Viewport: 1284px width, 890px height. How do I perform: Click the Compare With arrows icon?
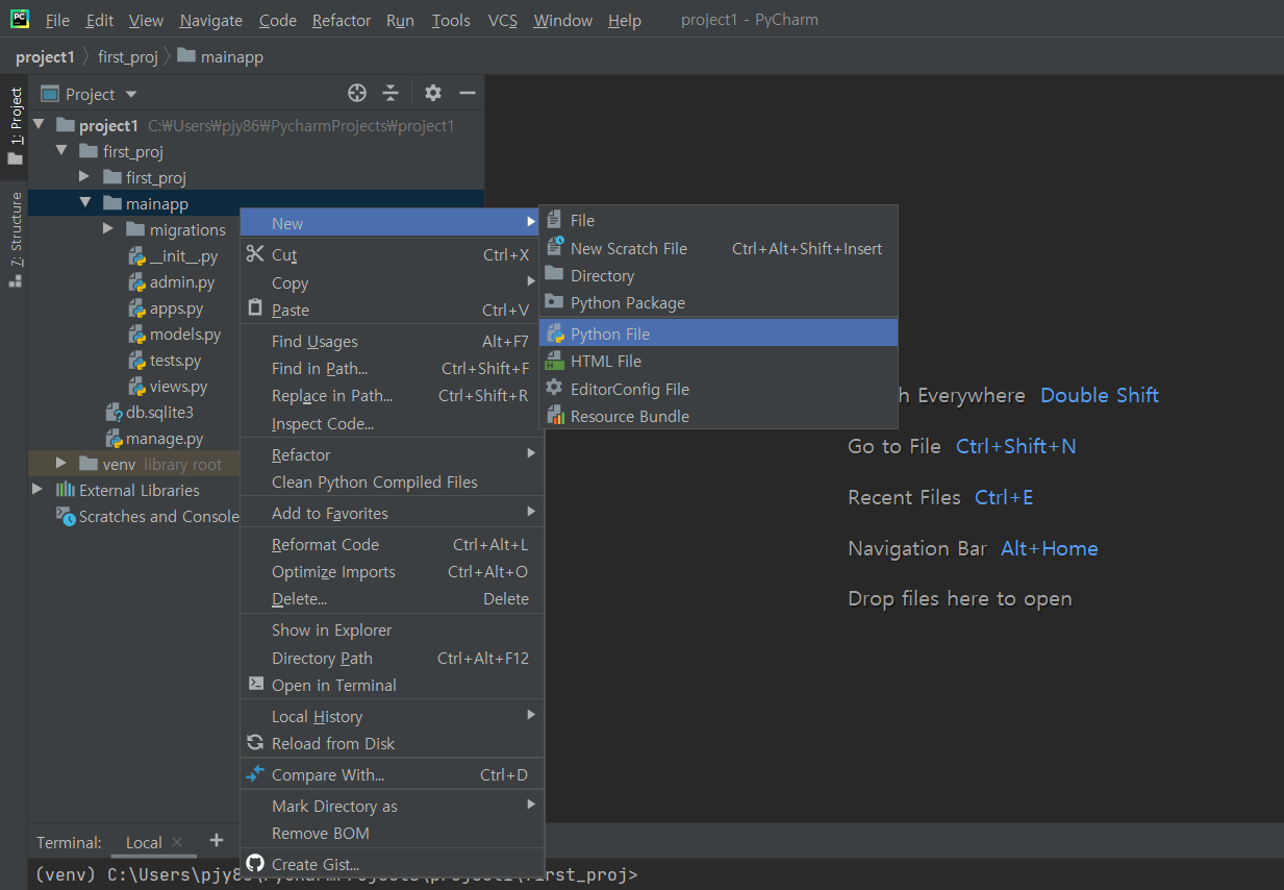click(256, 773)
